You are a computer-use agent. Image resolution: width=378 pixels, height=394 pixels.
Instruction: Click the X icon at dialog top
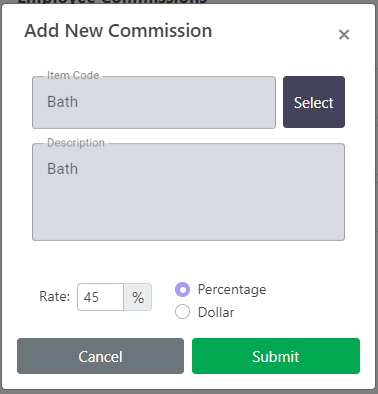(344, 34)
